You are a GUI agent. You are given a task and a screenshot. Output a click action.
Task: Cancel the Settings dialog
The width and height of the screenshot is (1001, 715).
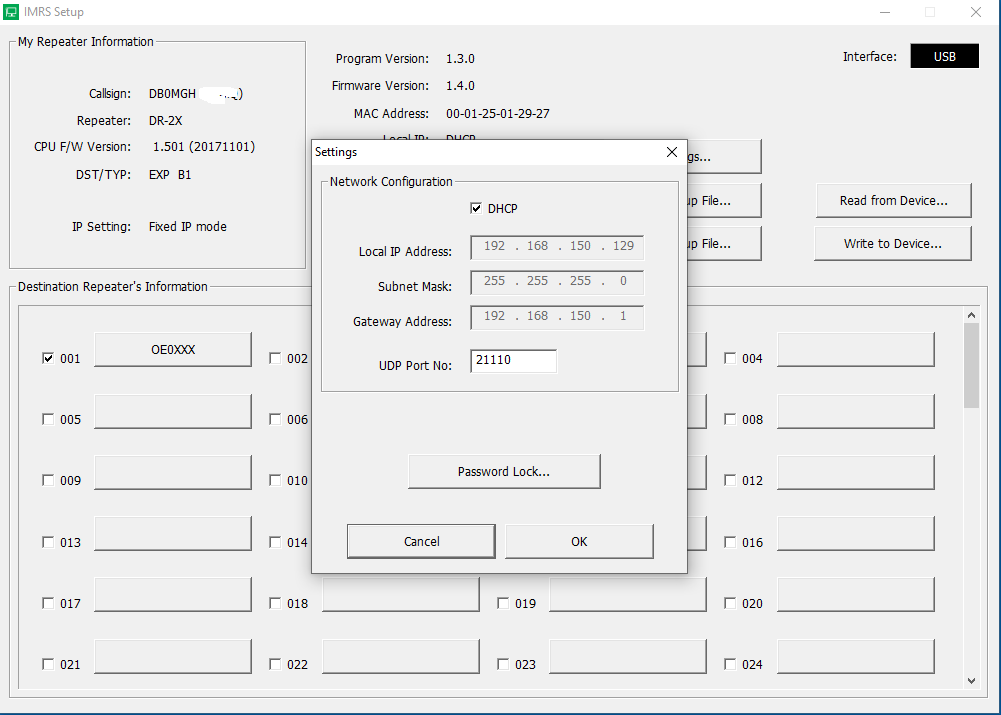click(421, 541)
